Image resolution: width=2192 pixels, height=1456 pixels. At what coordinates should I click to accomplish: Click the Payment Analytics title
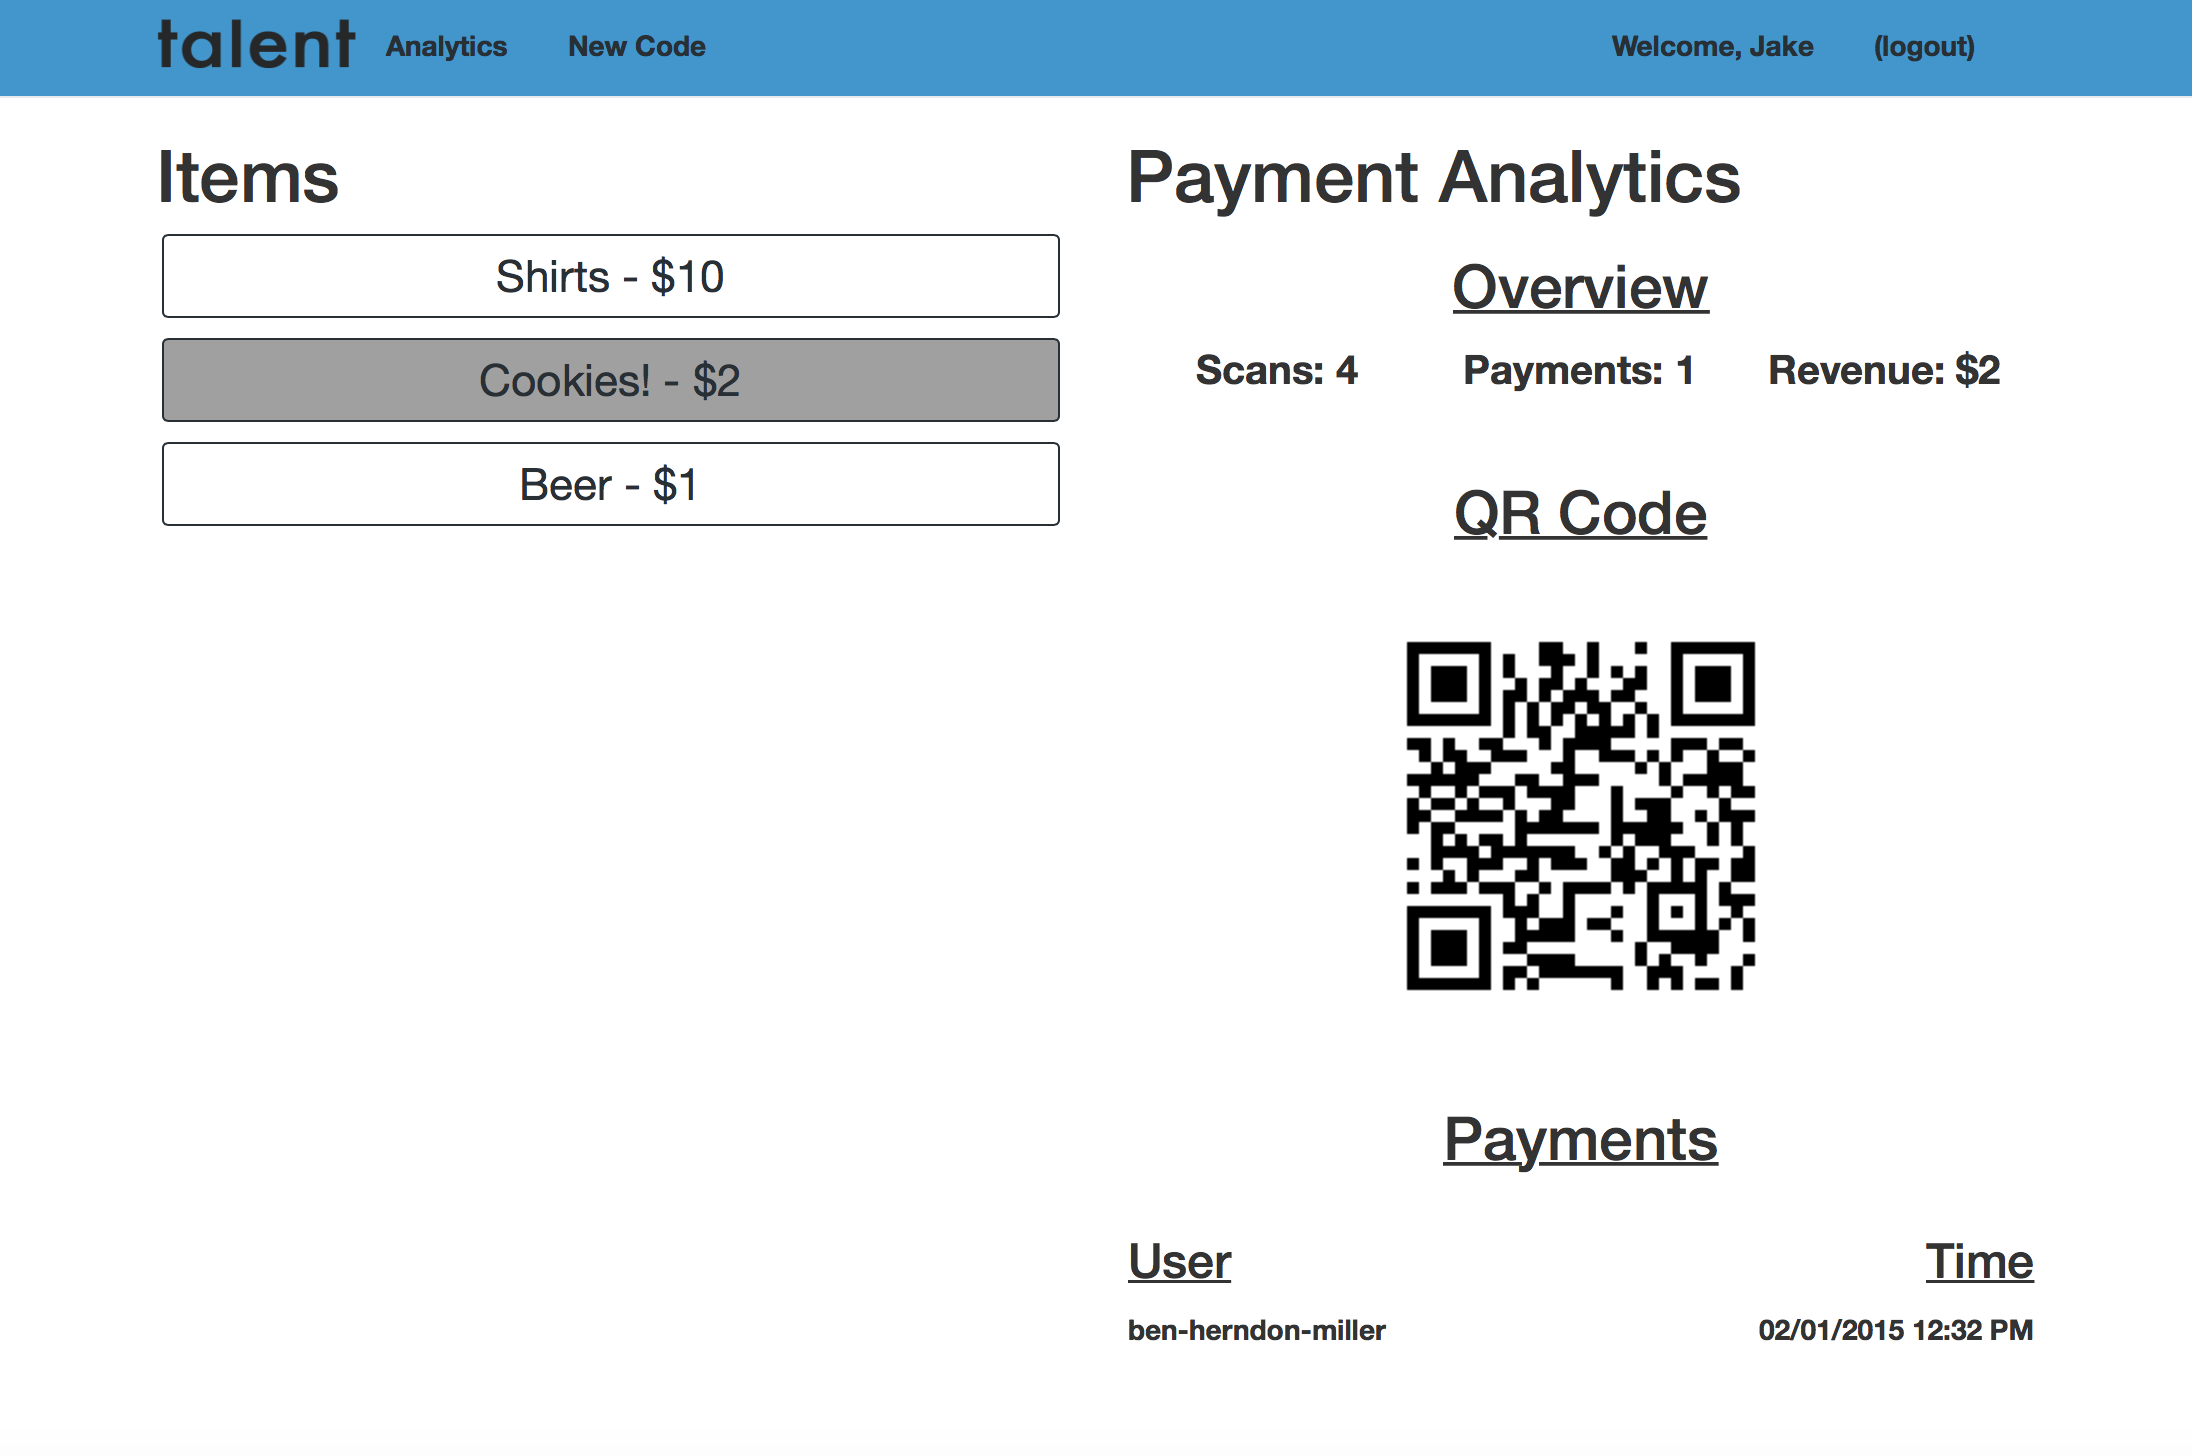1433,178
